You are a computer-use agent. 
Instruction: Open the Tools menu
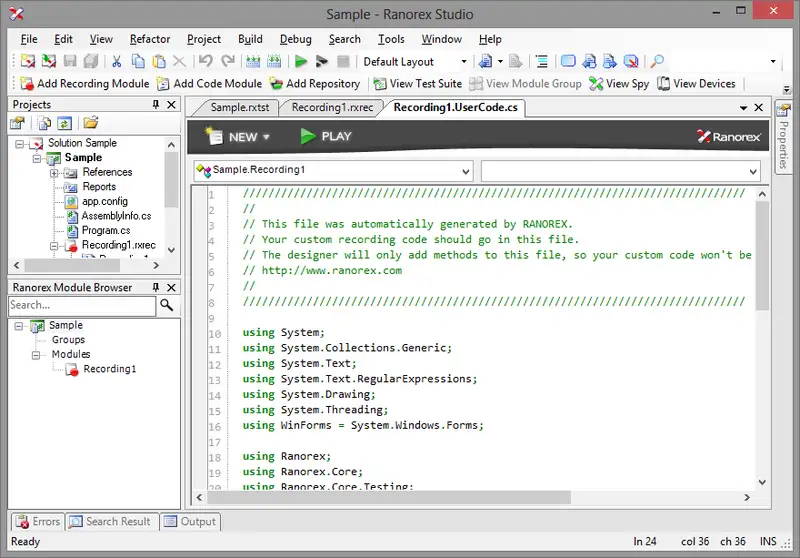tap(391, 39)
